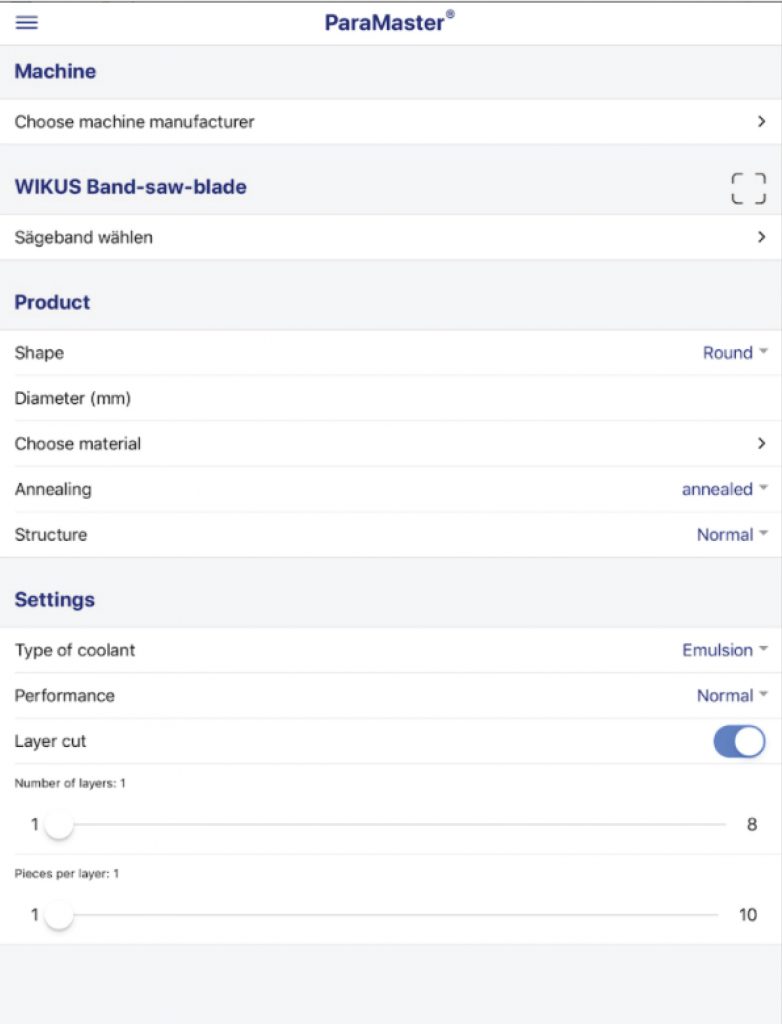Click the Pieces per layer slider handle

click(x=59, y=915)
